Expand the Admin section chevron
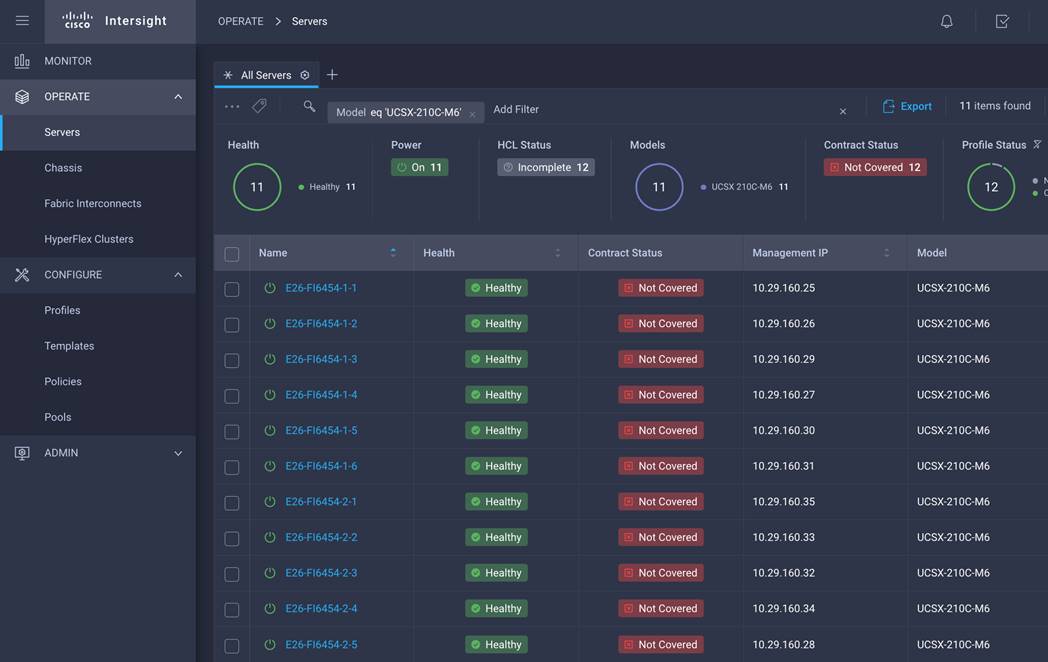 pos(178,453)
